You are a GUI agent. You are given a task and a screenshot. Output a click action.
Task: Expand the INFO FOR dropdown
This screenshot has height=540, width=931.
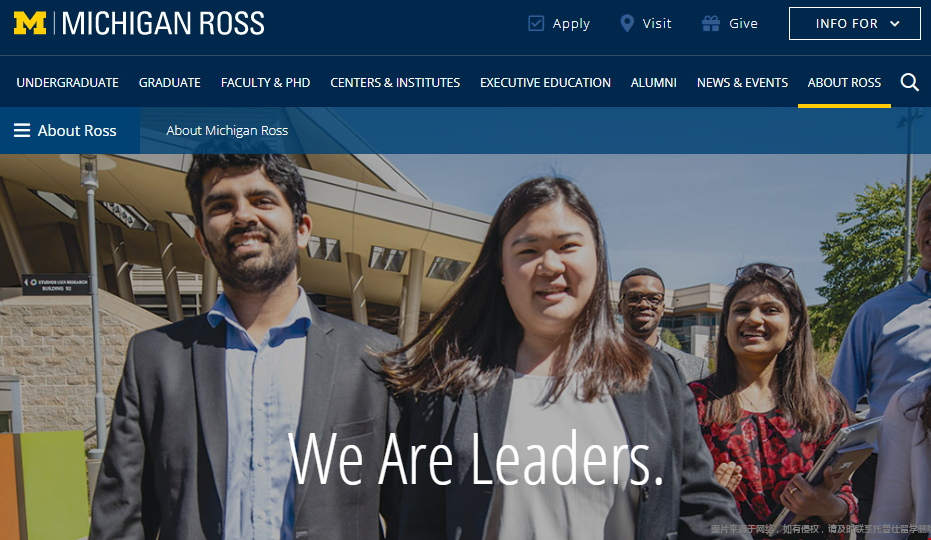click(x=854, y=24)
